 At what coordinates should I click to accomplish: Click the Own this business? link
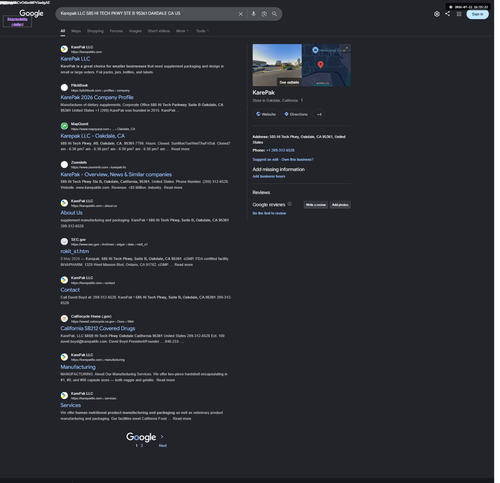click(x=297, y=160)
